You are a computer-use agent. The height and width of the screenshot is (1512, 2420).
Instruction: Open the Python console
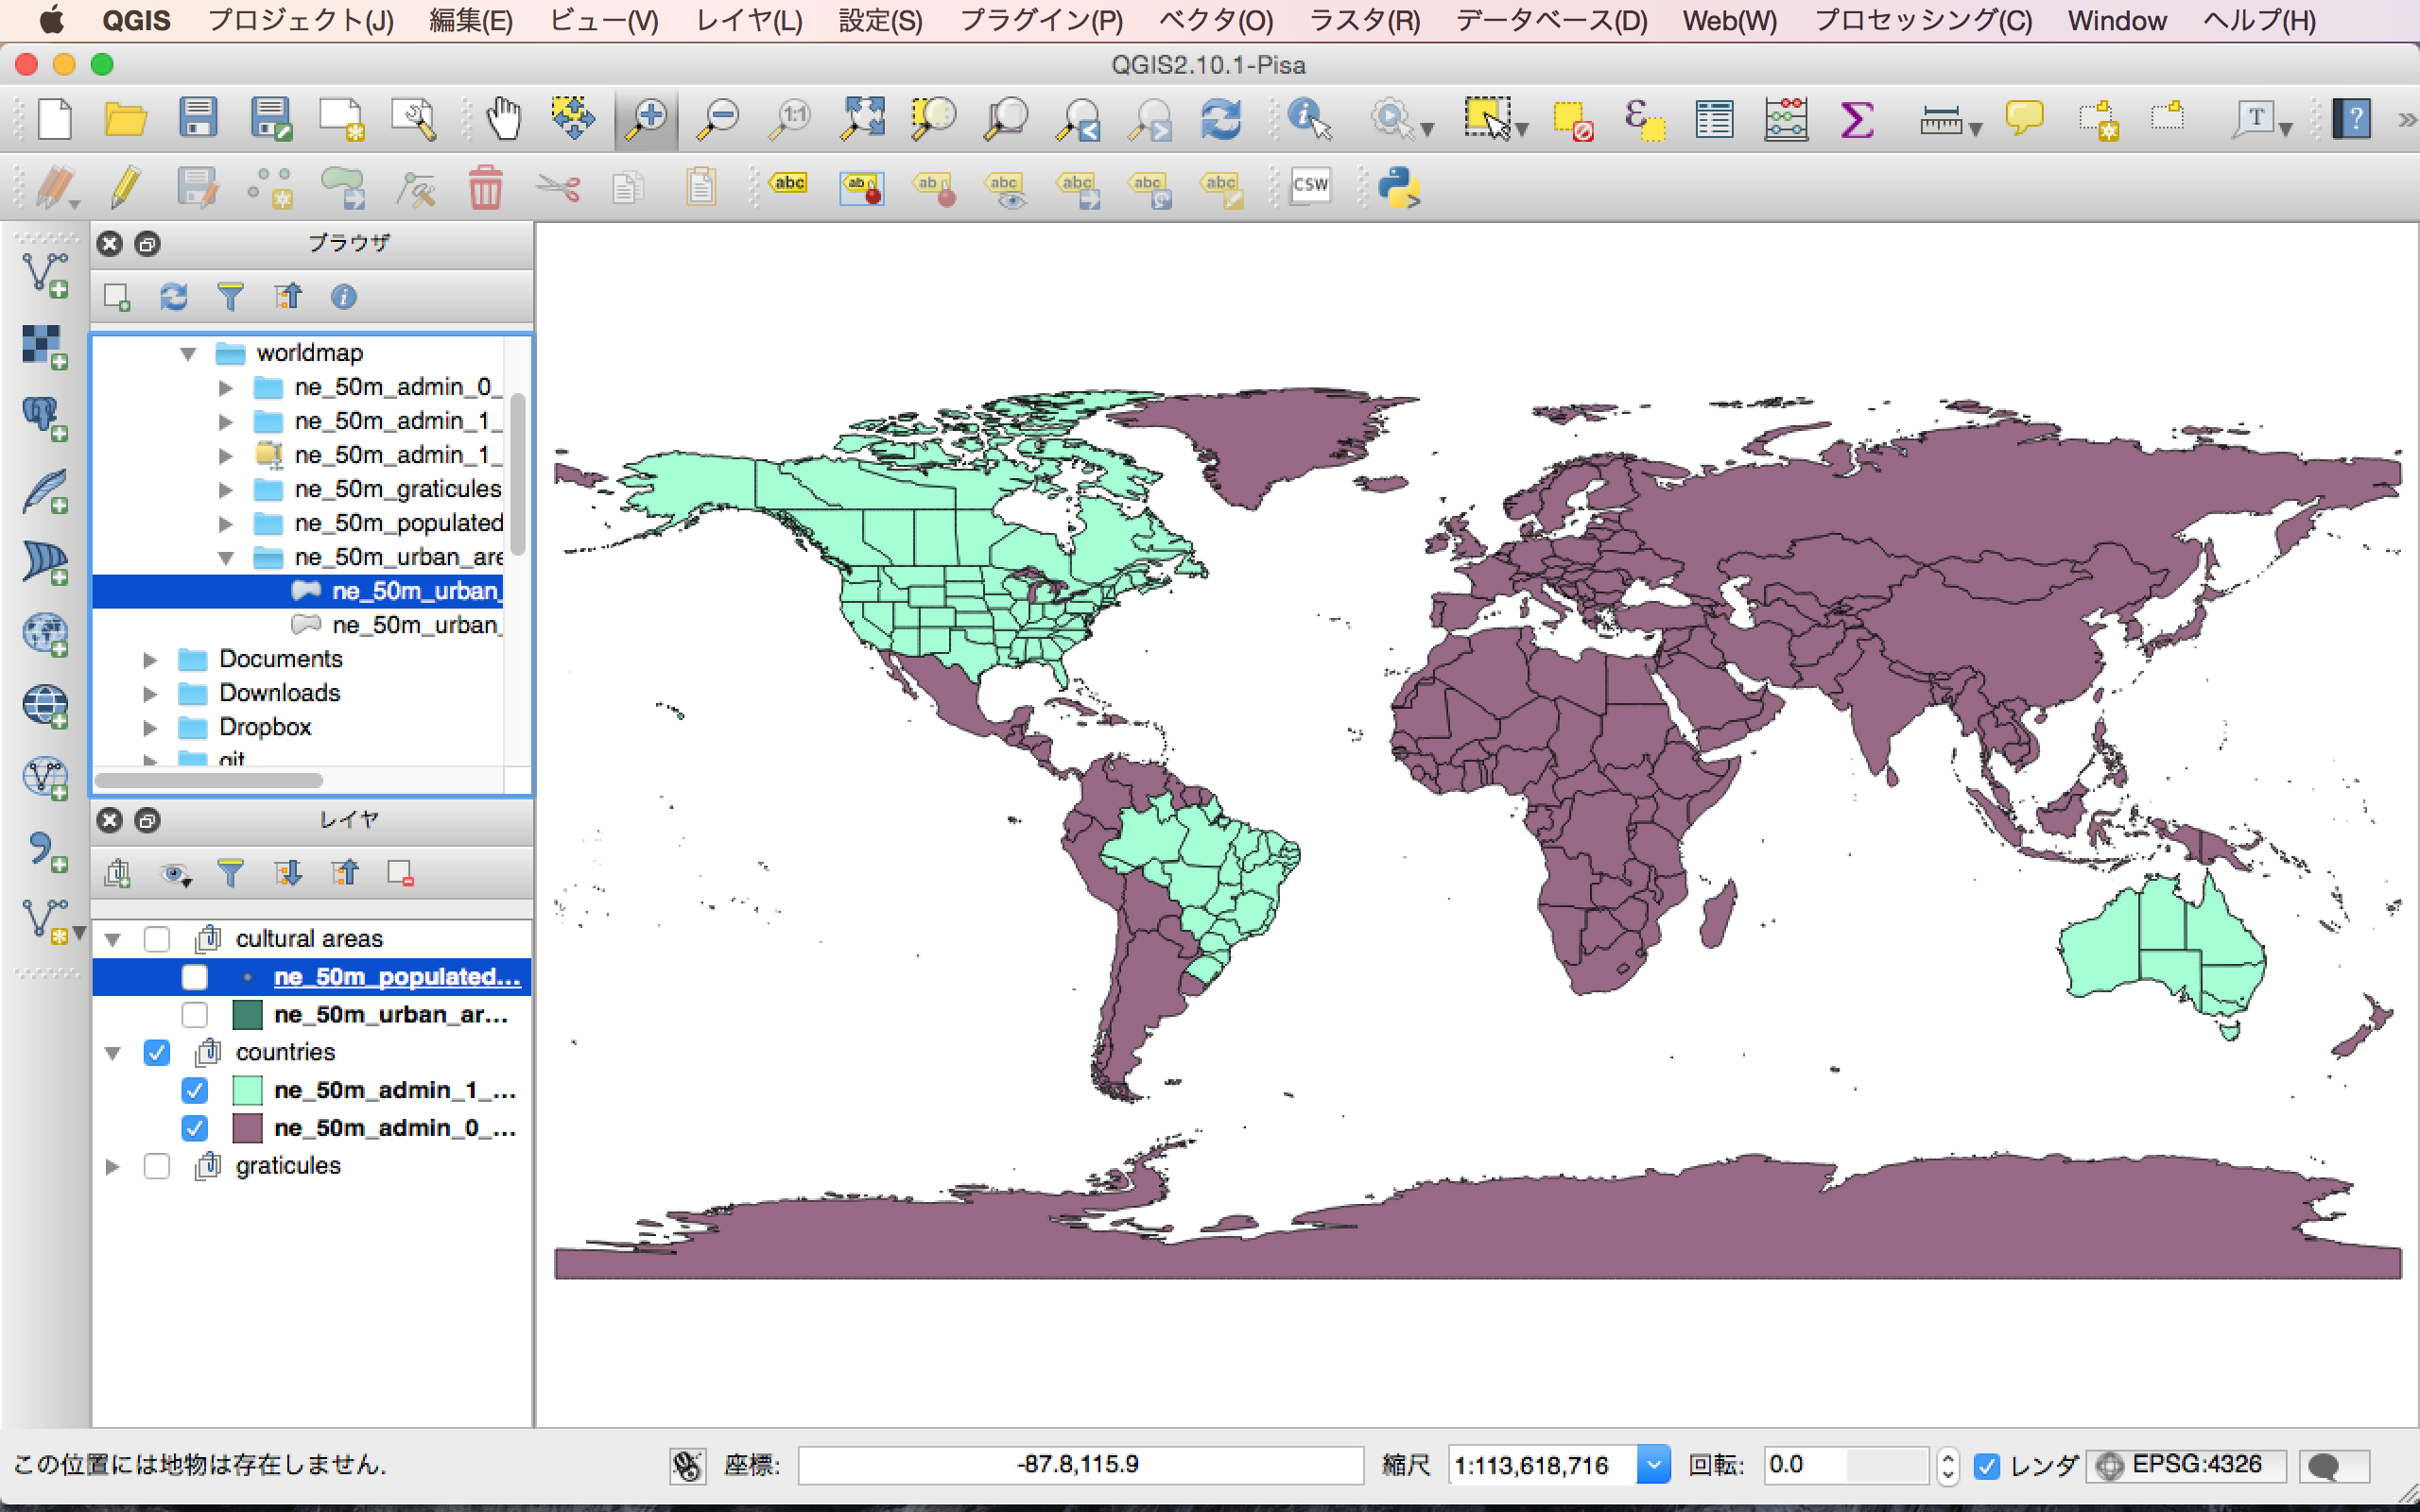[1399, 187]
